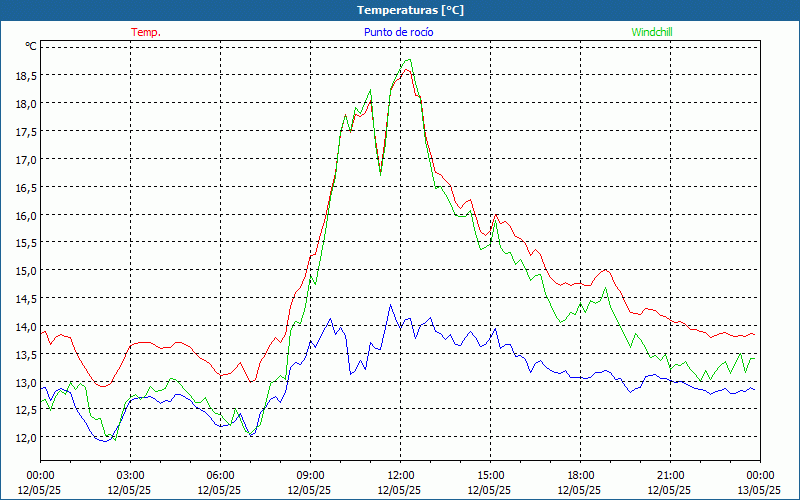Image resolution: width=800 pixels, height=500 pixels.
Task: Click the 21:00 time axis label
Action: (x=670, y=475)
